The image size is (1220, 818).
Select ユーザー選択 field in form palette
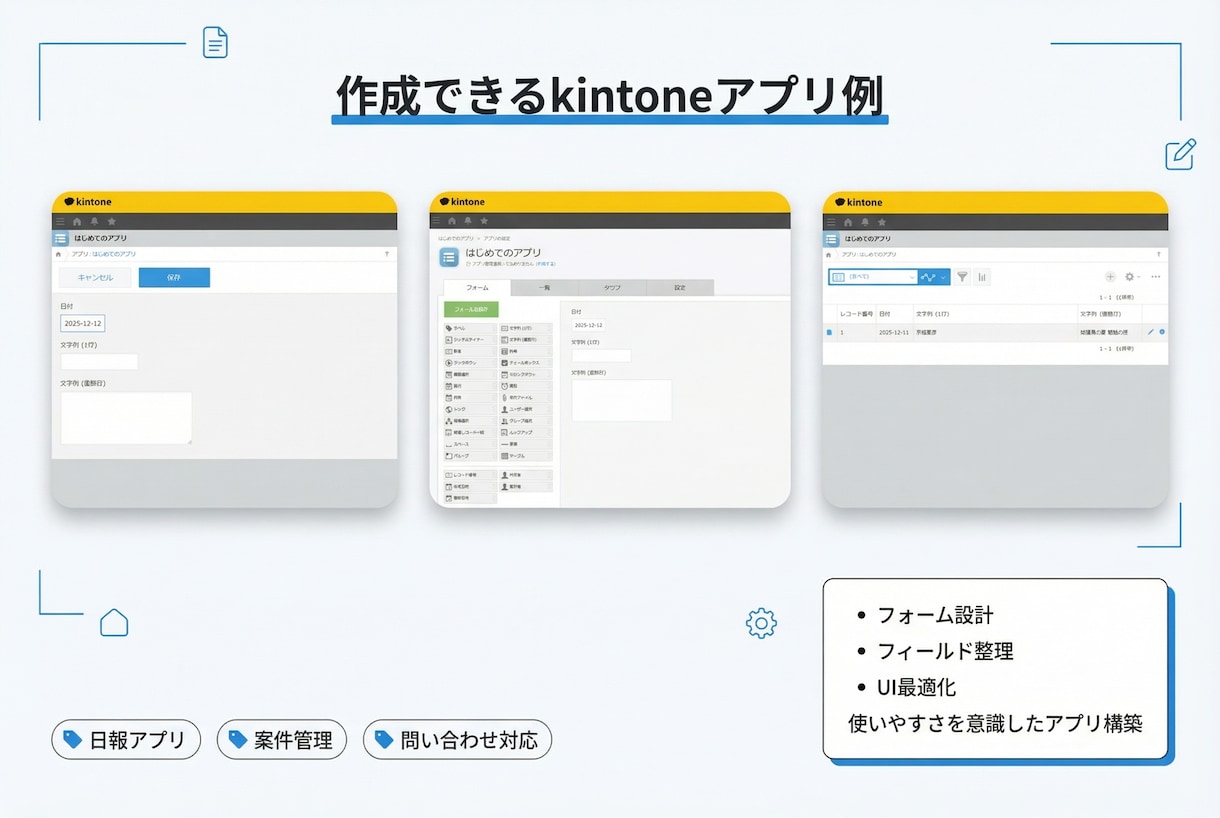coord(526,409)
